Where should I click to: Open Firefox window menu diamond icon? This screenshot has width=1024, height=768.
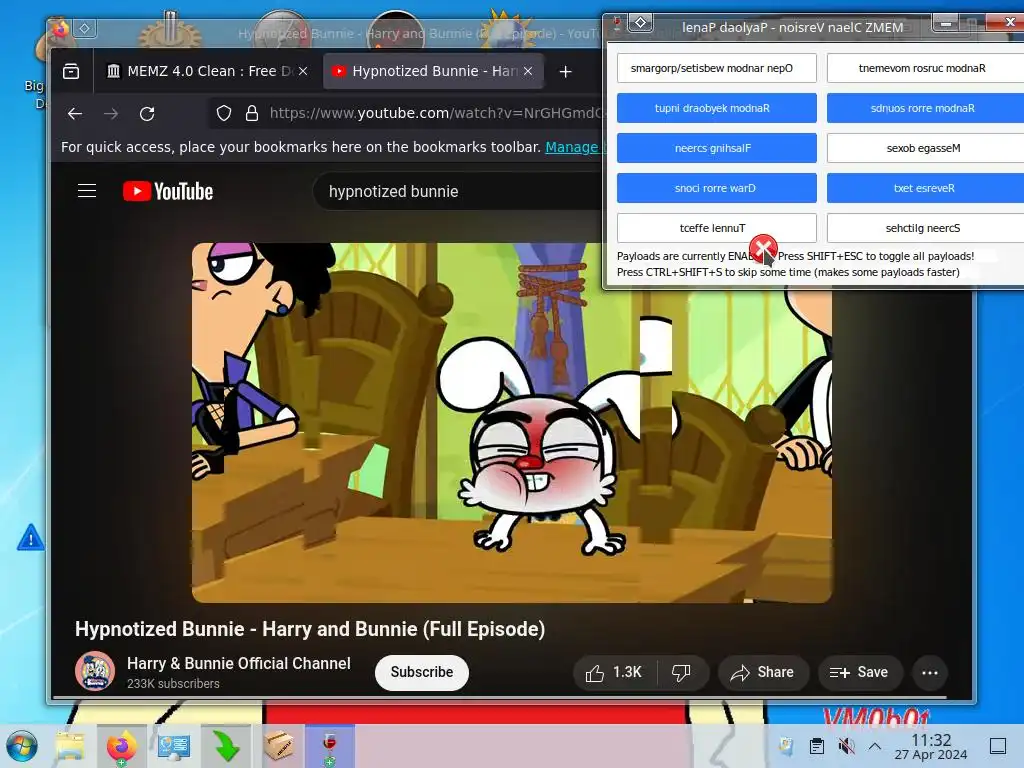pyautogui.click(x=86, y=28)
